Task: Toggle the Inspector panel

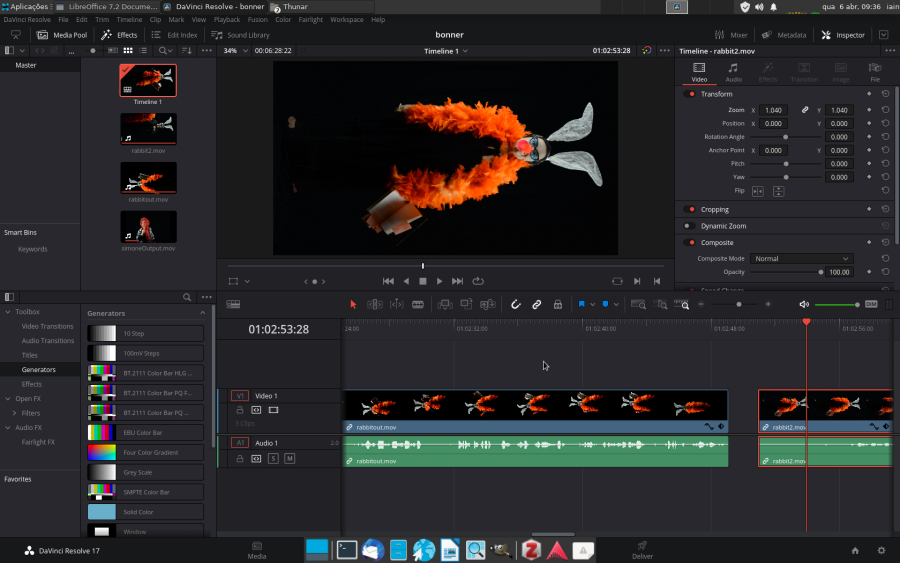Action: pos(843,35)
